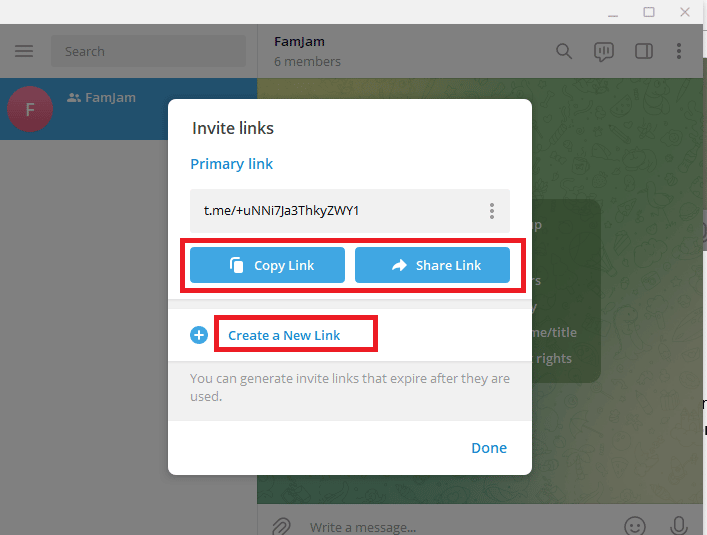Open the hamburger main menu
Image resolution: width=707 pixels, height=535 pixels.
pyautogui.click(x=24, y=51)
